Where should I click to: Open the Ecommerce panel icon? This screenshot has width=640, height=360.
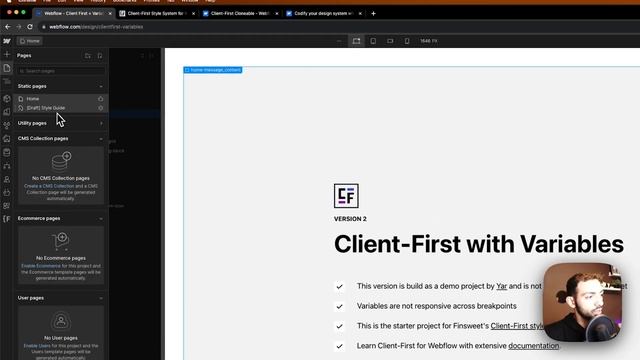pyautogui.click(x=7, y=192)
